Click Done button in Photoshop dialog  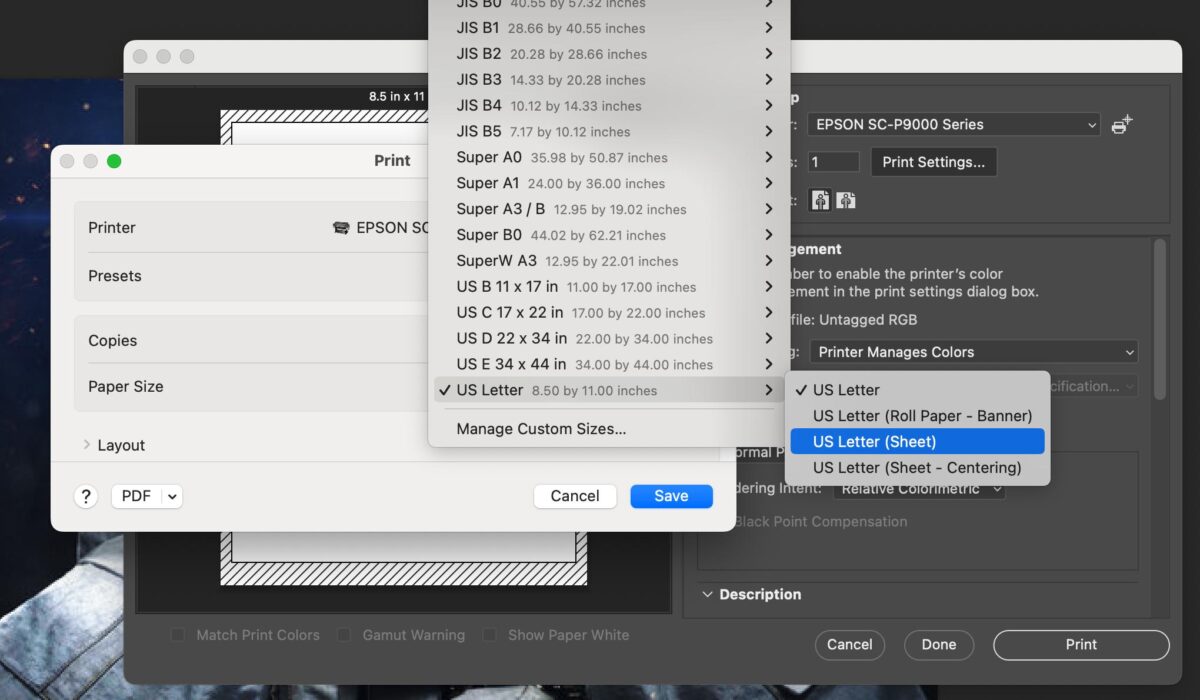coord(939,645)
